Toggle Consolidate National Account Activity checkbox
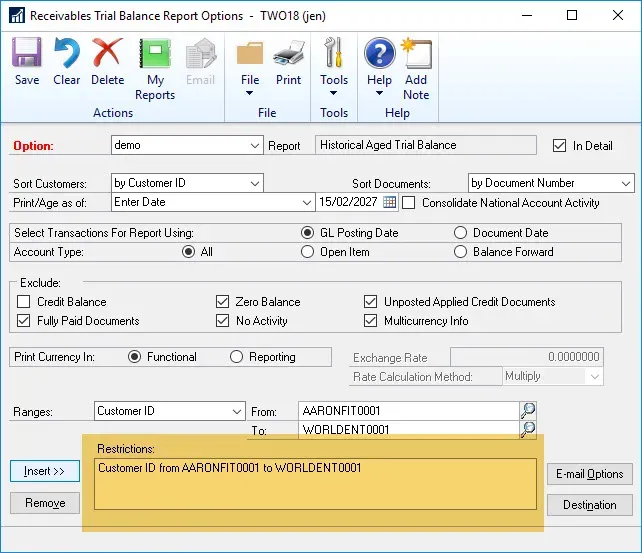642x553 pixels. tap(409, 203)
